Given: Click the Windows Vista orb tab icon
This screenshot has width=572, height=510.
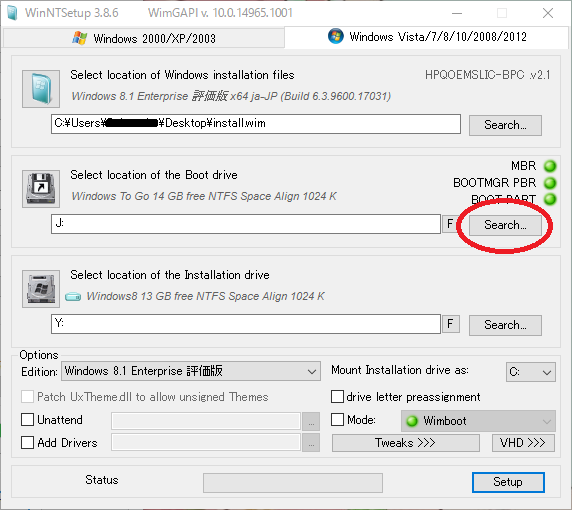Looking at the screenshot, I should (x=336, y=36).
